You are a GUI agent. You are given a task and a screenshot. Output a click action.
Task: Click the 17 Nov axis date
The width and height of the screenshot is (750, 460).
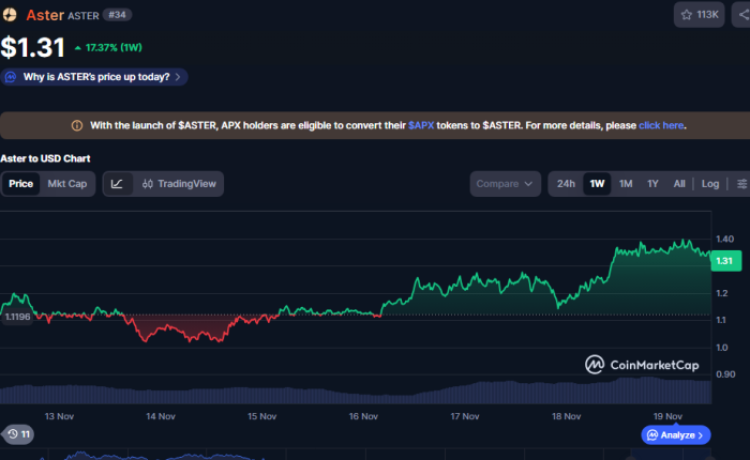[465, 416]
